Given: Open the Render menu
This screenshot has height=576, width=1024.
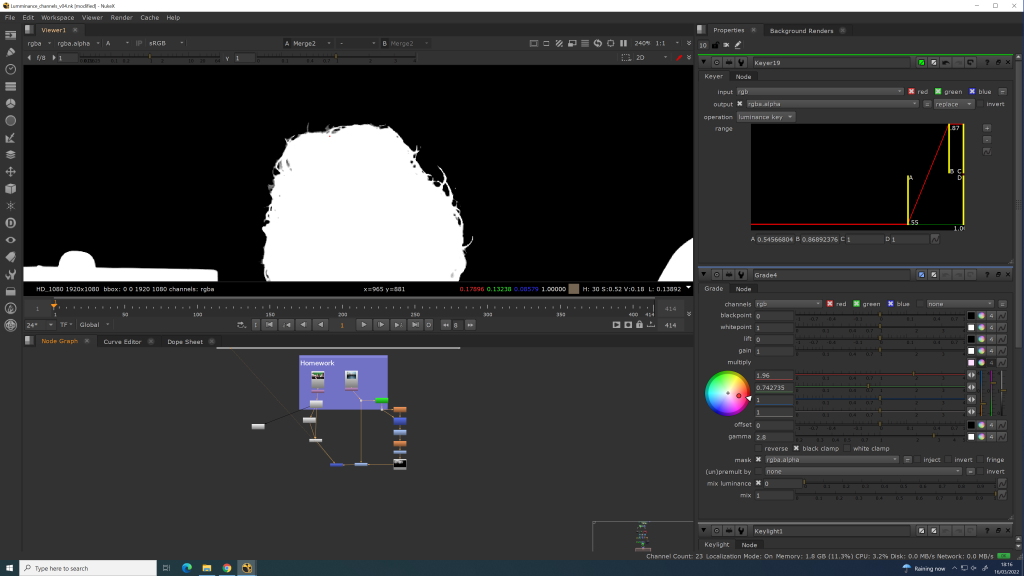Looking at the screenshot, I should pyautogui.click(x=121, y=17).
